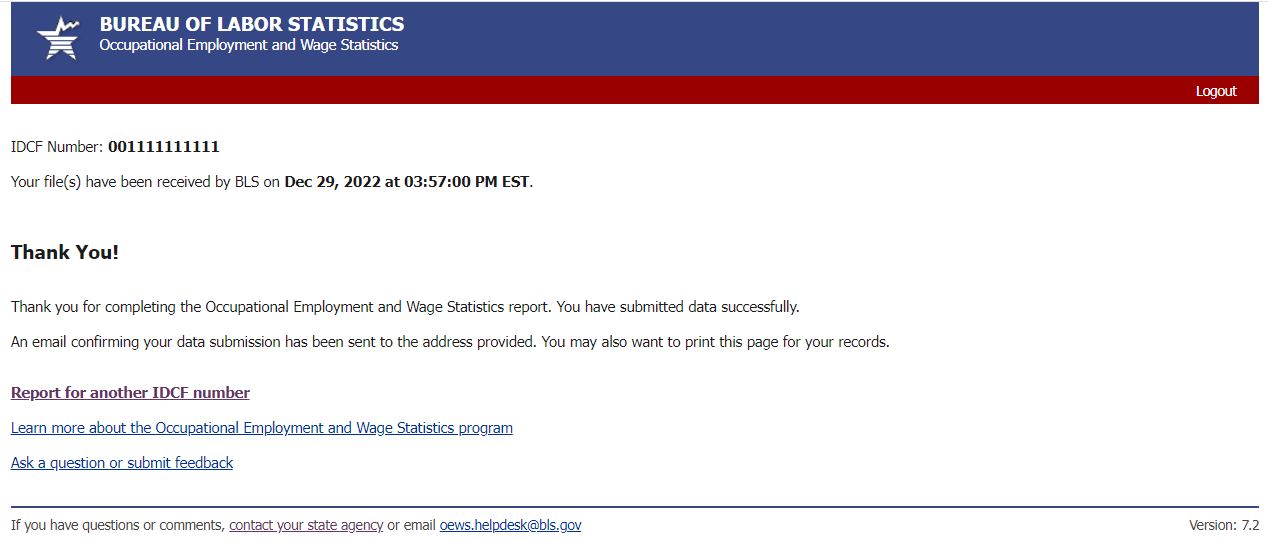Click the IDCF Number label

[57, 147]
